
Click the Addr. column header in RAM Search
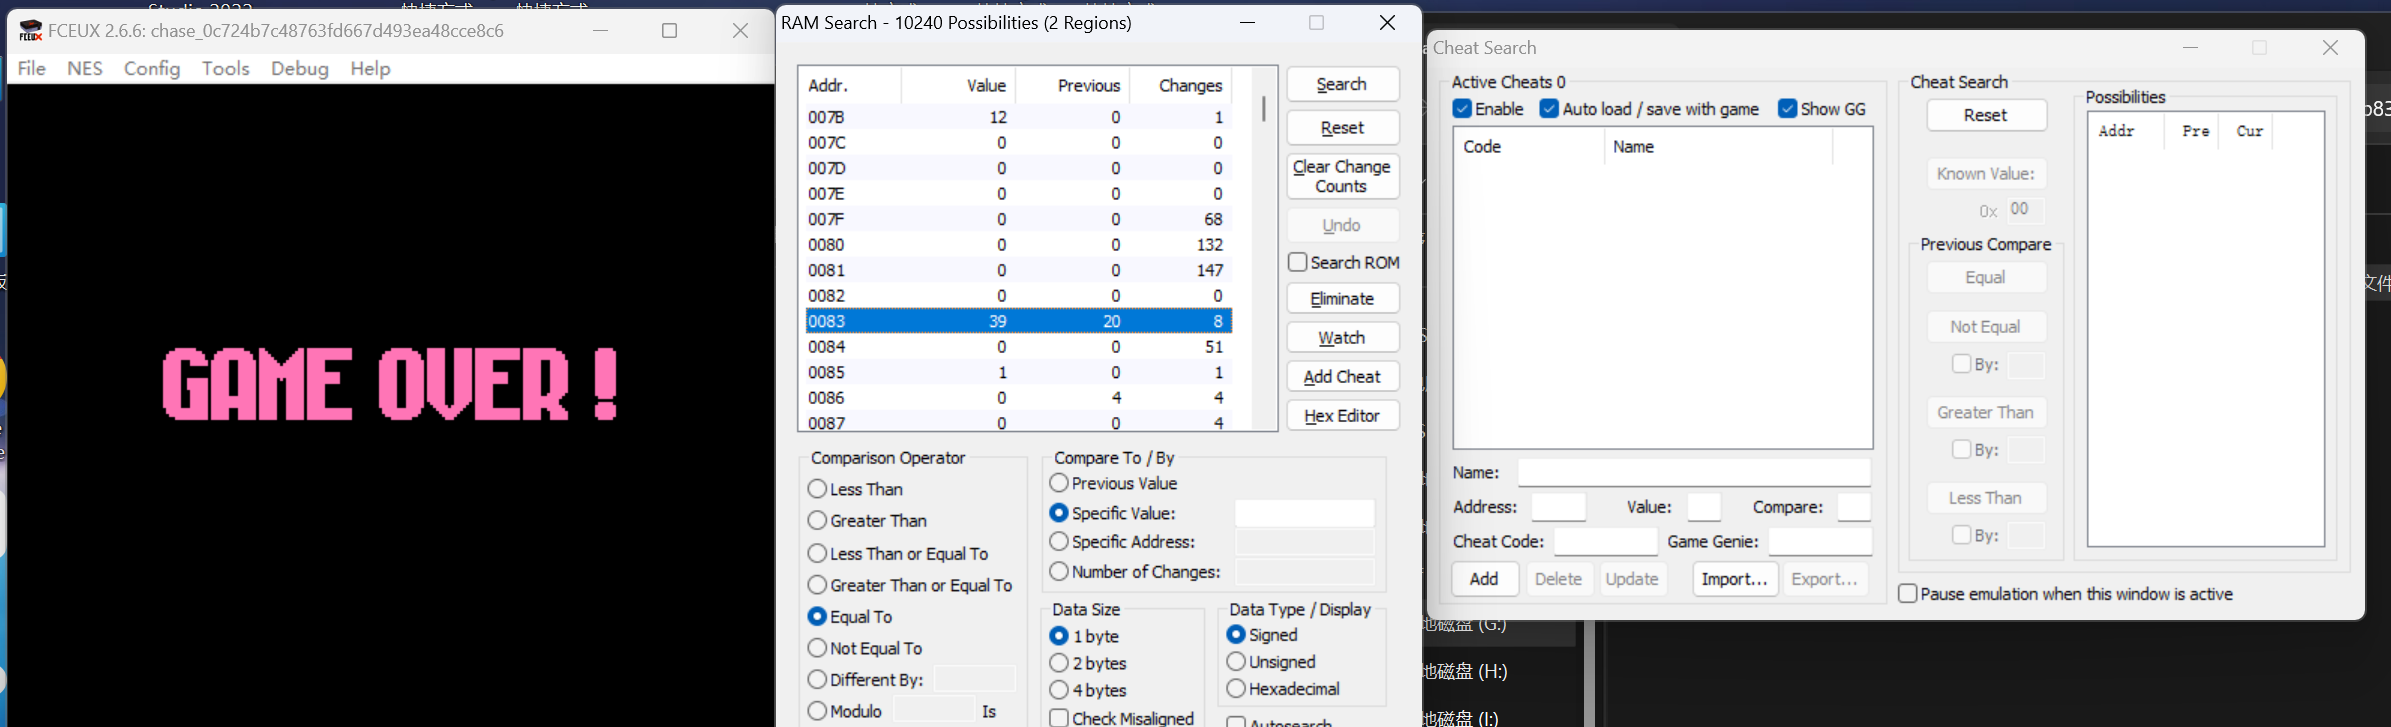click(850, 86)
